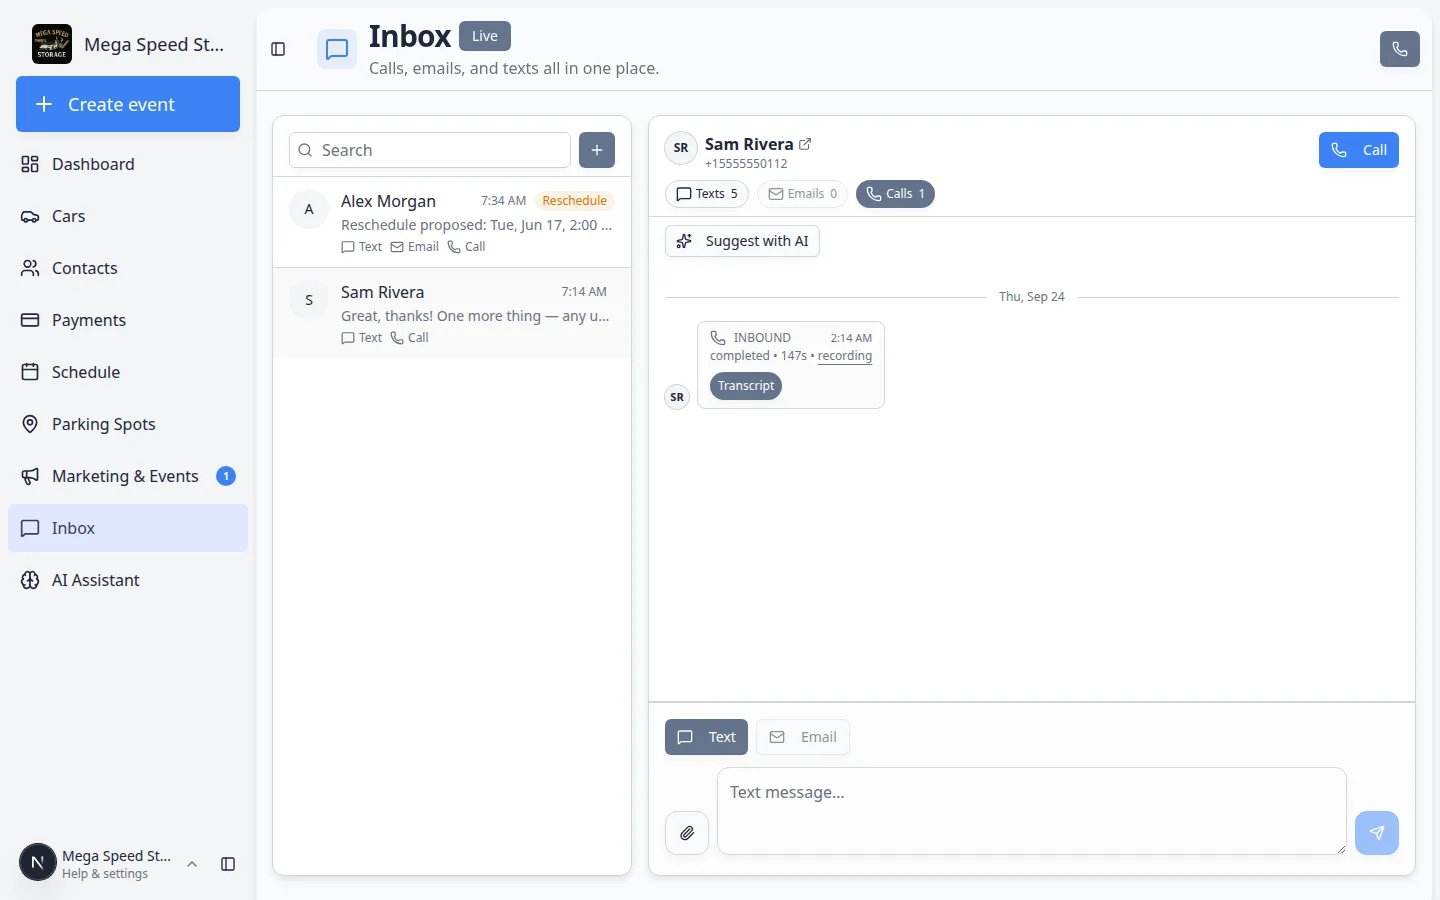Open the Alex Morgan conversation
Image resolution: width=1440 pixels, height=900 pixels.
pyautogui.click(x=452, y=222)
